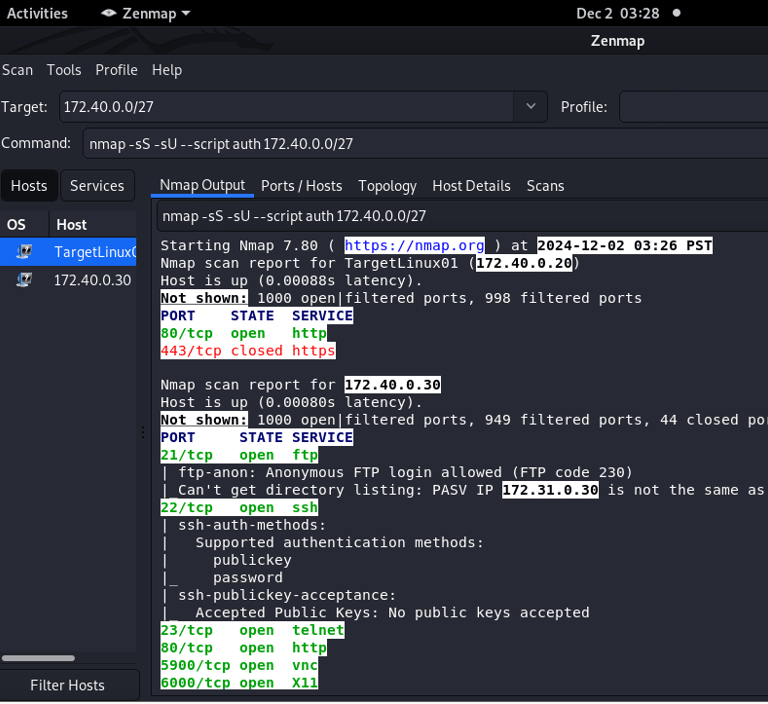
Task: Click the highlighted 172.31.0.30 PASV IP
Action: pos(550,490)
